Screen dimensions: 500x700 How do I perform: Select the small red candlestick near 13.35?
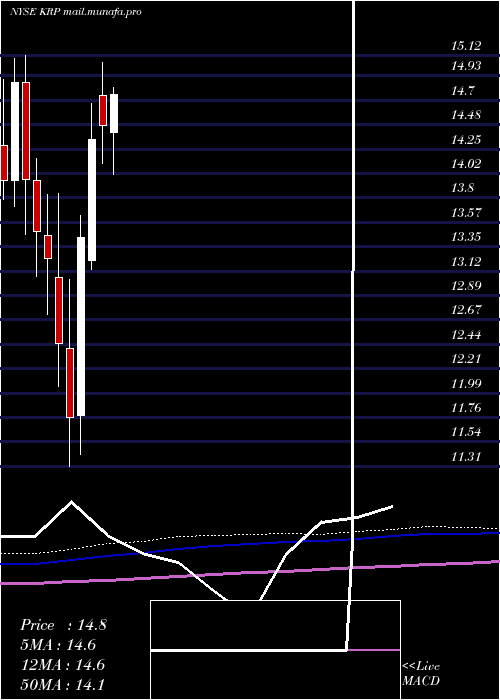click(48, 247)
